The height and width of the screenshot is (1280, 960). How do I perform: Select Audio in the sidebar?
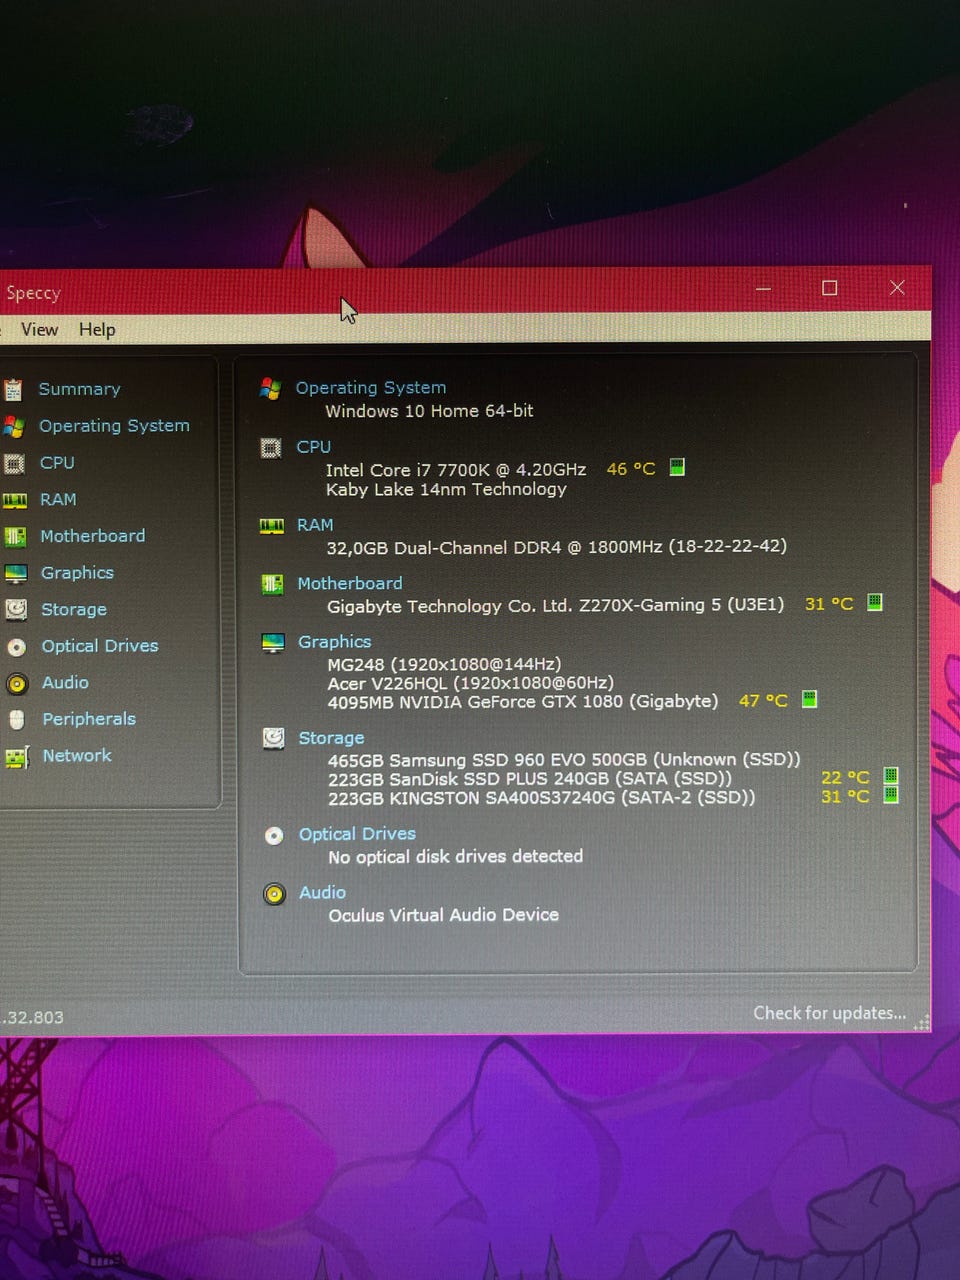point(65,683)
